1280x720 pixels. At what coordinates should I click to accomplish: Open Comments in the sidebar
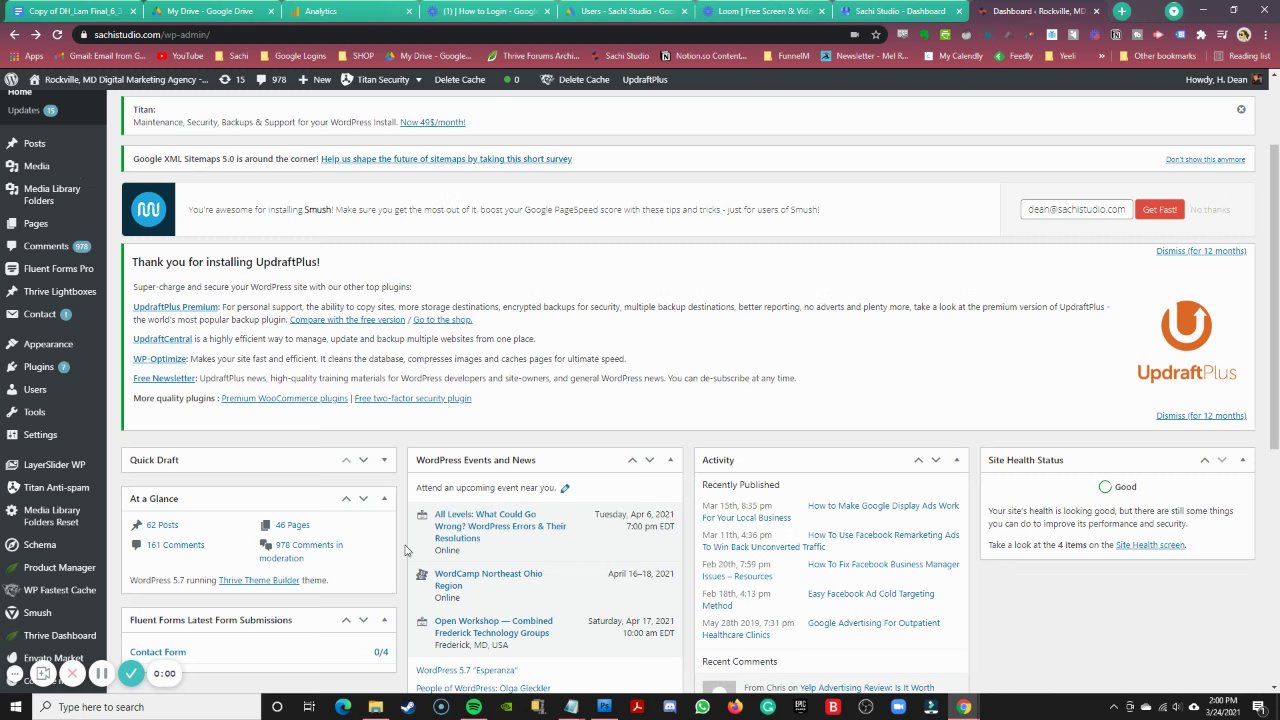click(46, 246)
